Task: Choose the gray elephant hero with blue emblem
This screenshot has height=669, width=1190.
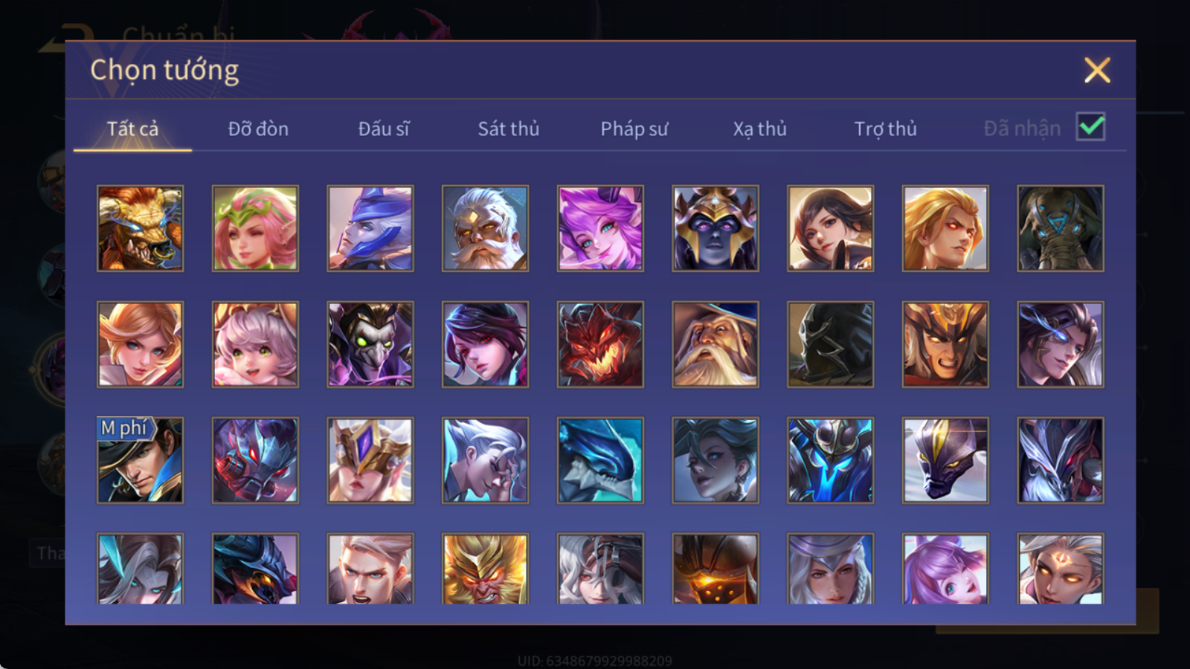Action: [x=1060, y=228]
